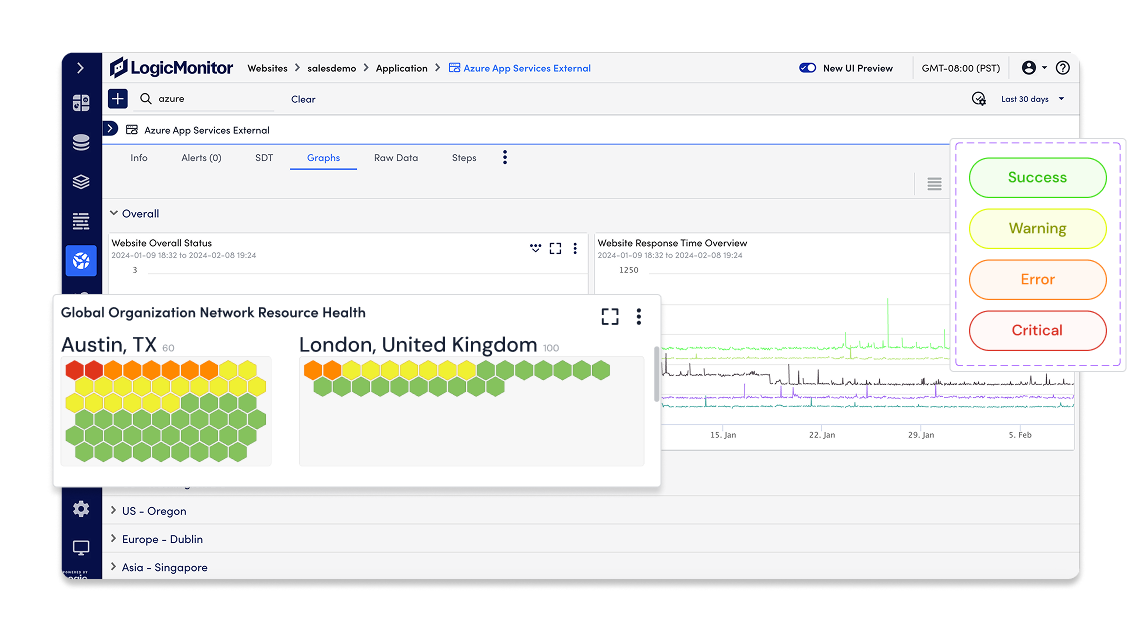Image resolution: width=1143 pixels, height=644 pixels.
Task: Click the first red hexagon in Austin, TX
Action: (74, 370)
